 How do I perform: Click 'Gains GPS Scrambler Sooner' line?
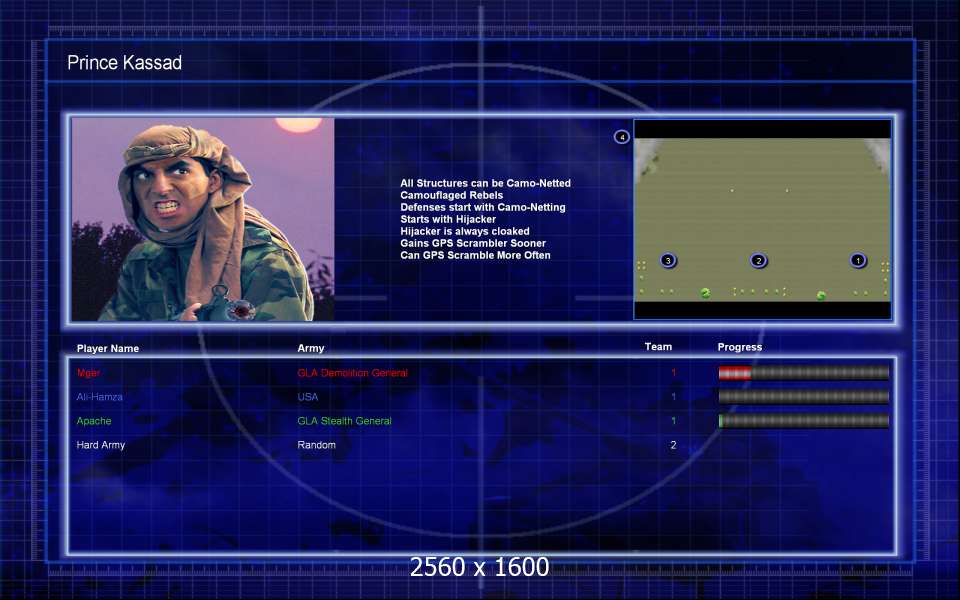(x=473, y=243)
